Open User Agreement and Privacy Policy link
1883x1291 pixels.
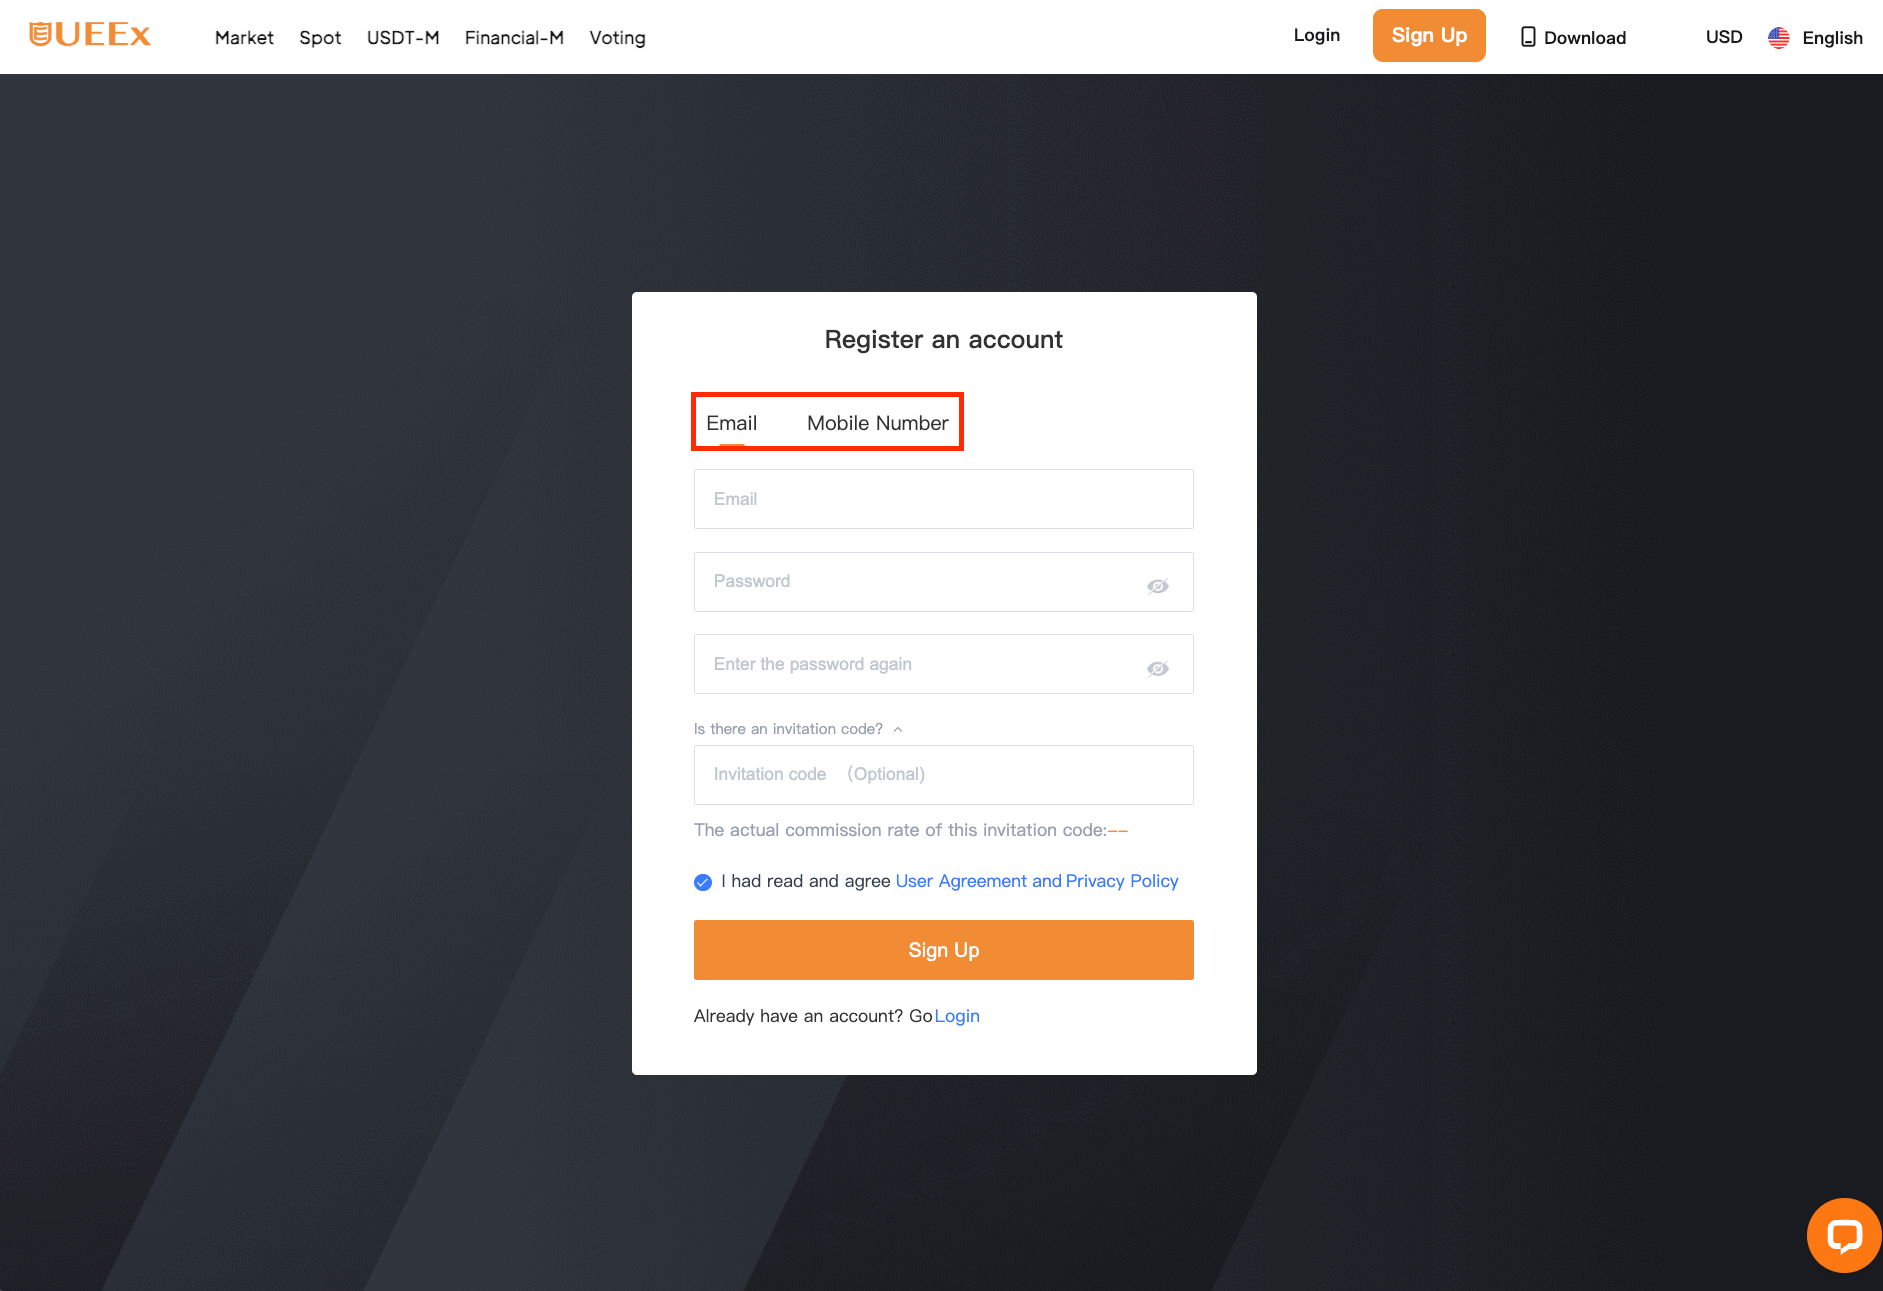[1037, 881]
